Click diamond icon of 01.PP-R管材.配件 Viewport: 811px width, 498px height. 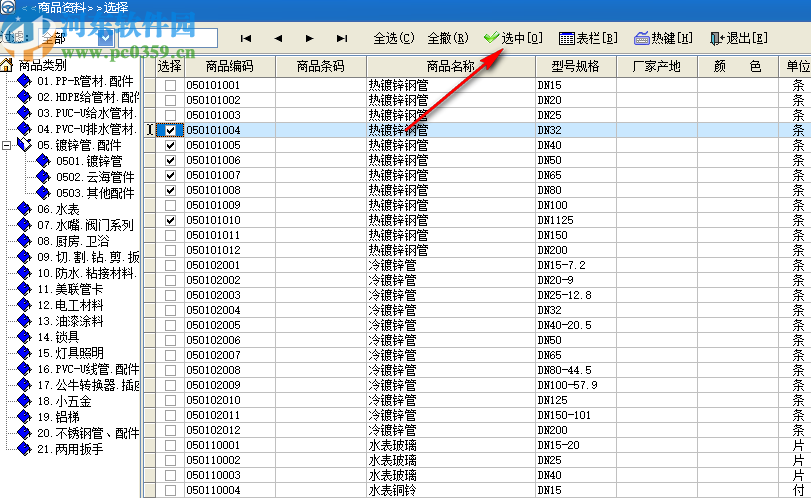pyautogui.click(x=24, y=81)
